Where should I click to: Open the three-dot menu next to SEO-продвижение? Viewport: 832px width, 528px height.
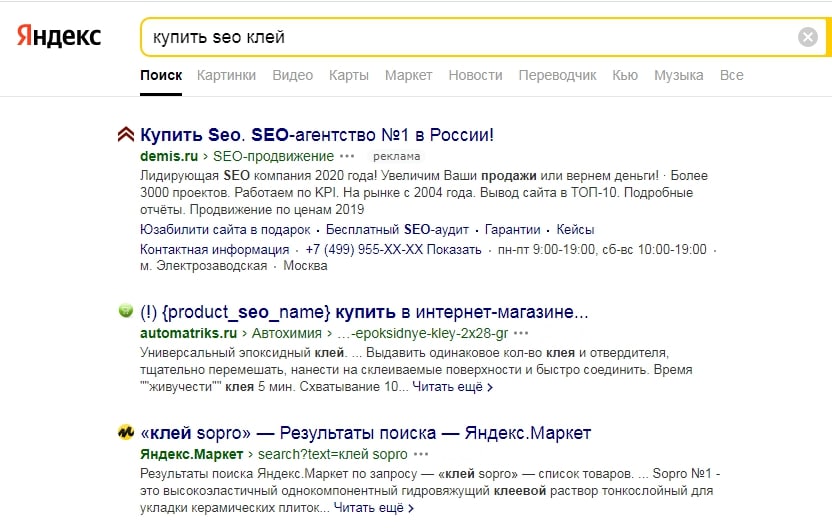347,157
